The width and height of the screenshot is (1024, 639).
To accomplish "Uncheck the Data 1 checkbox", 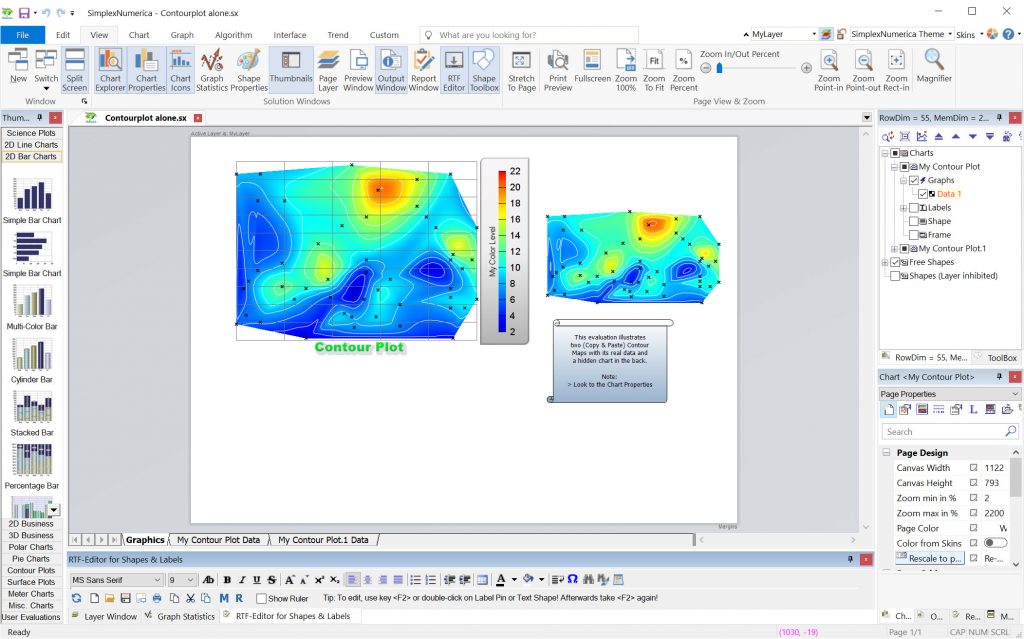I will [923, 194].
